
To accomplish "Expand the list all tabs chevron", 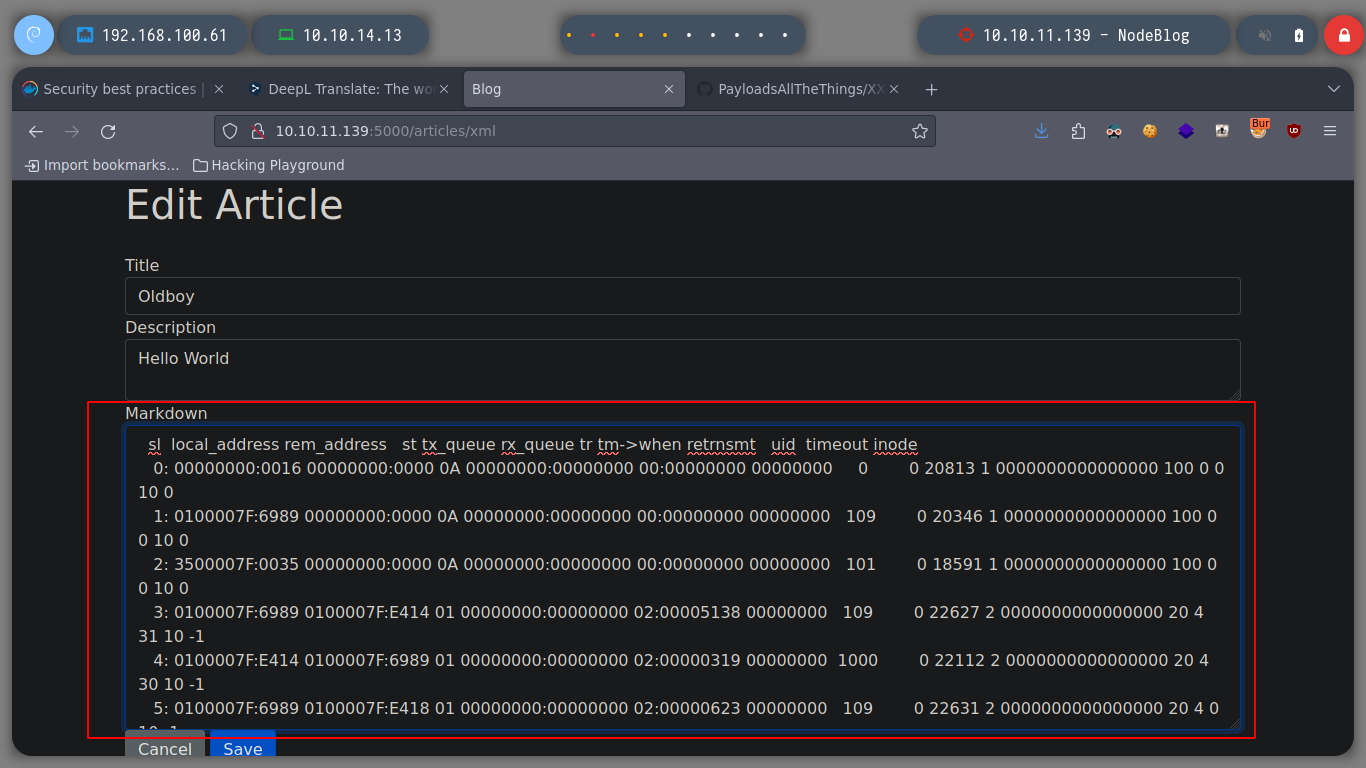I will (x=1333, y=89).
